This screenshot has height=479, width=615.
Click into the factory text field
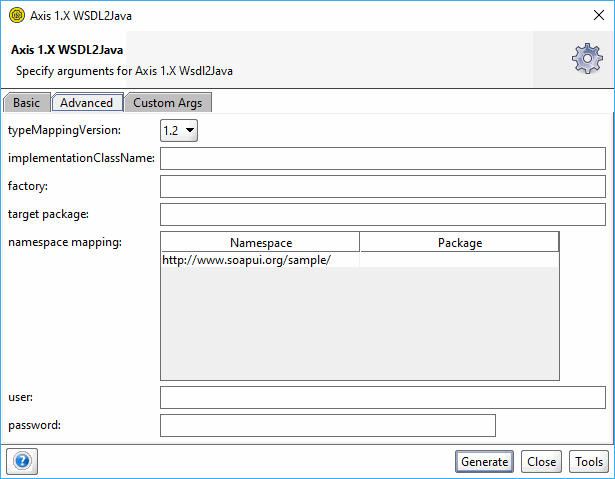[x=383, y=186]
